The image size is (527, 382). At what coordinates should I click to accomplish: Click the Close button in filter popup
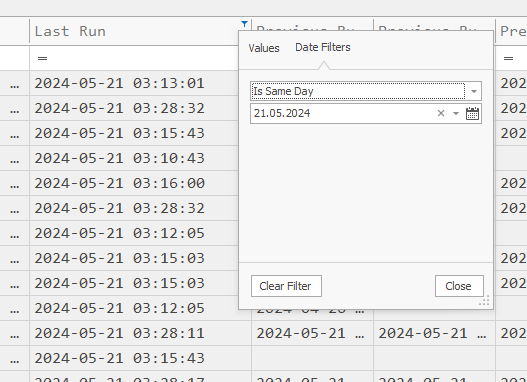click(x=459, y=286)
